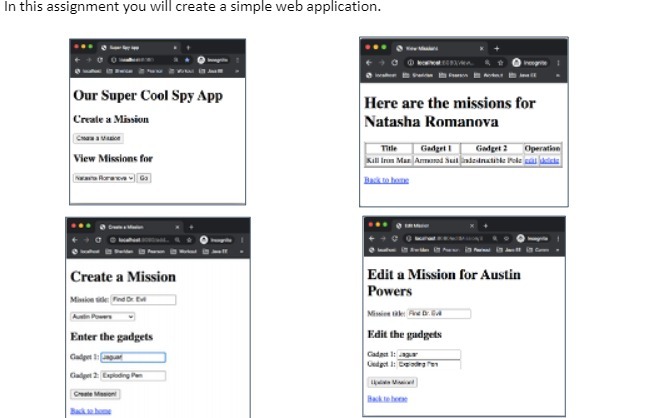Click bookmark star in Super Spy App browser
This screenshot has width=653, height=418.
187,60
